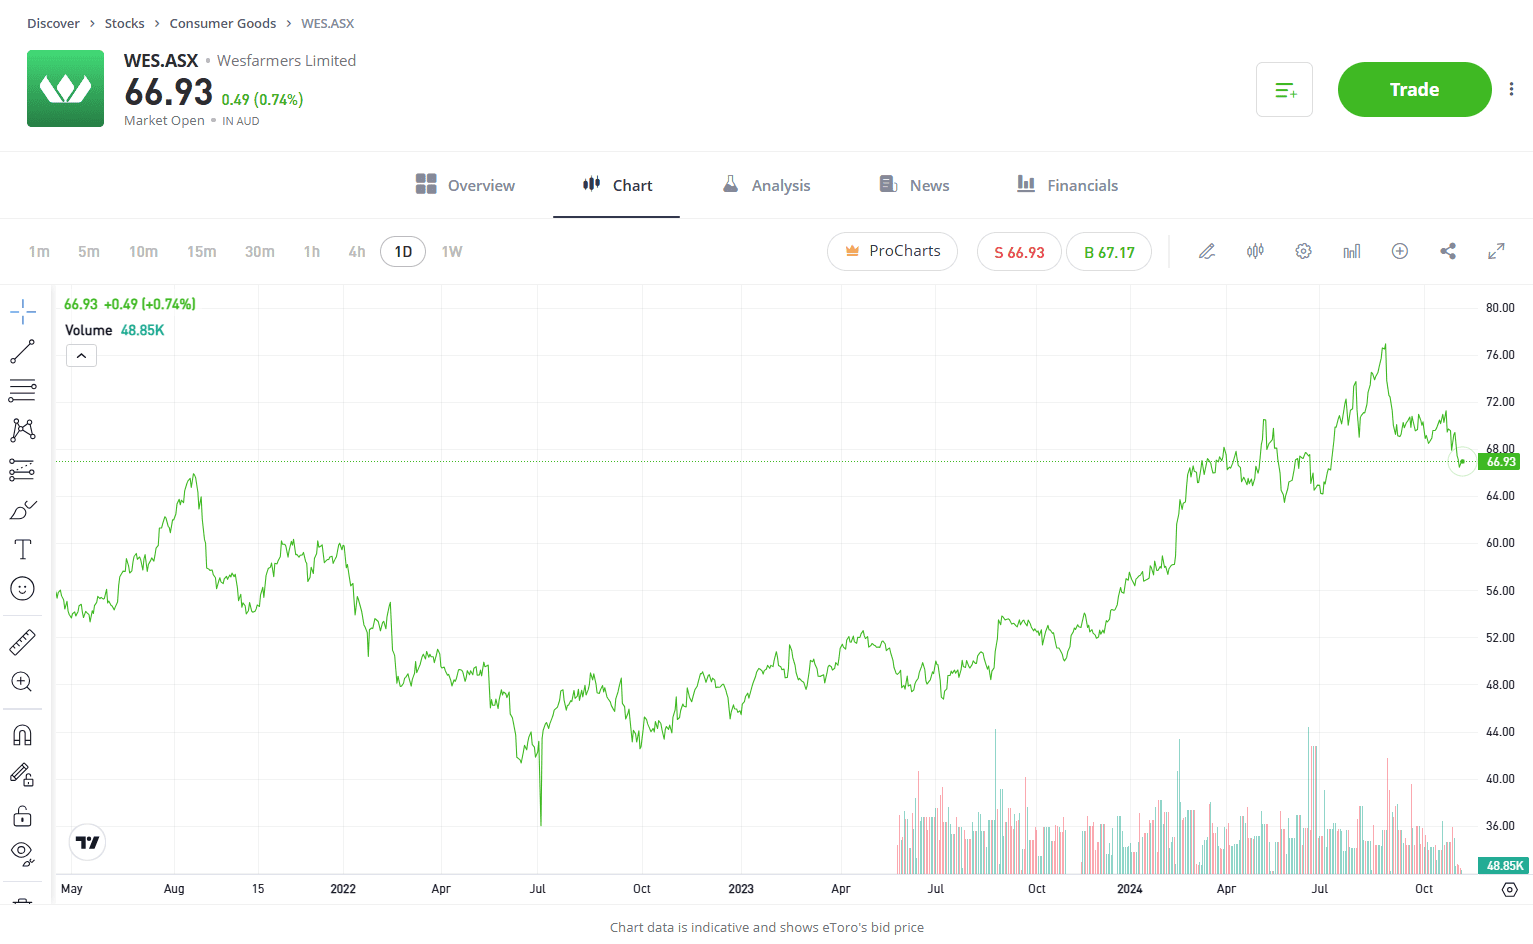Open the add-to-watchlist menu
This screenshot has height=944, width=1533.
(x=1284, y=90)
